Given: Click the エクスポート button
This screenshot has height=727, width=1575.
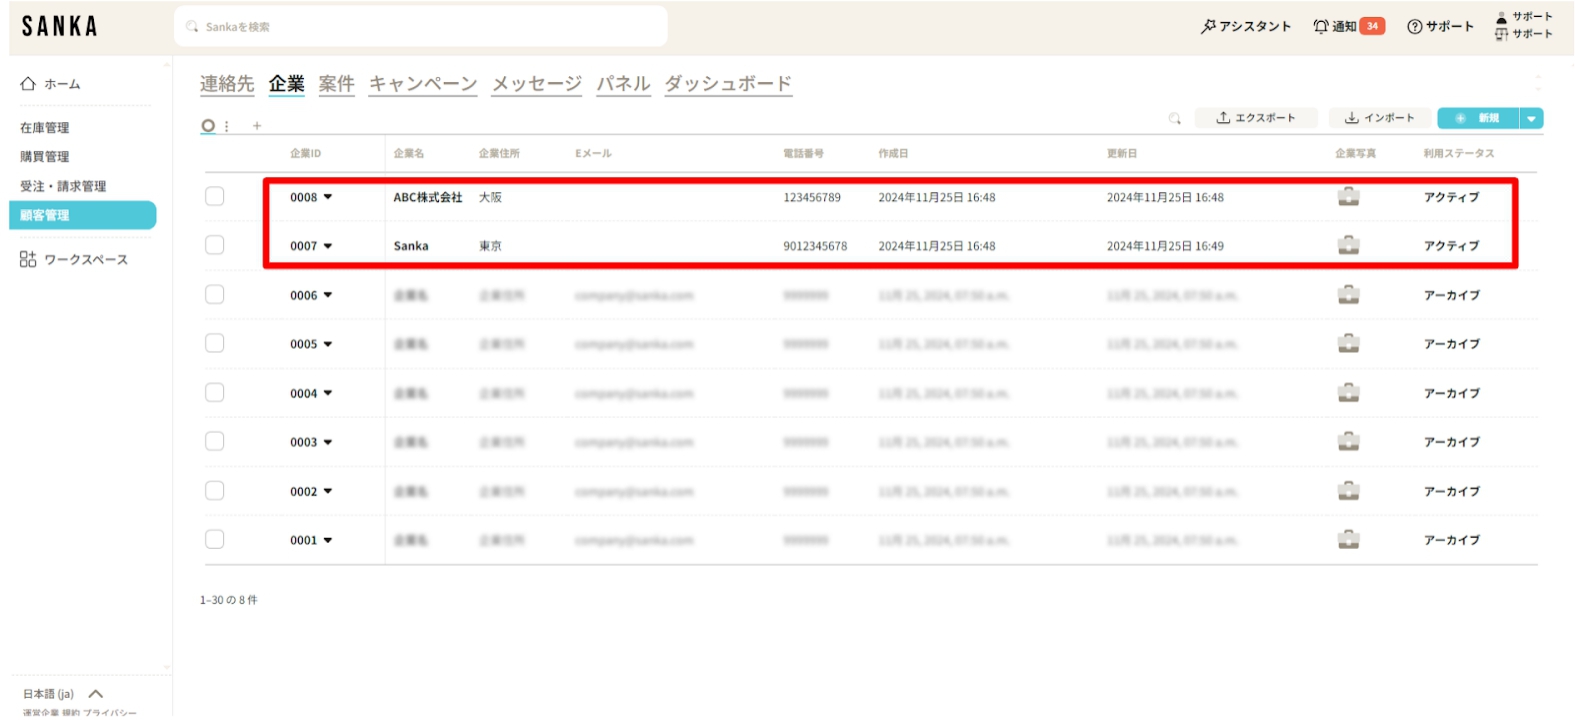Looking at the screenshot, I should tap(1256, 118).
